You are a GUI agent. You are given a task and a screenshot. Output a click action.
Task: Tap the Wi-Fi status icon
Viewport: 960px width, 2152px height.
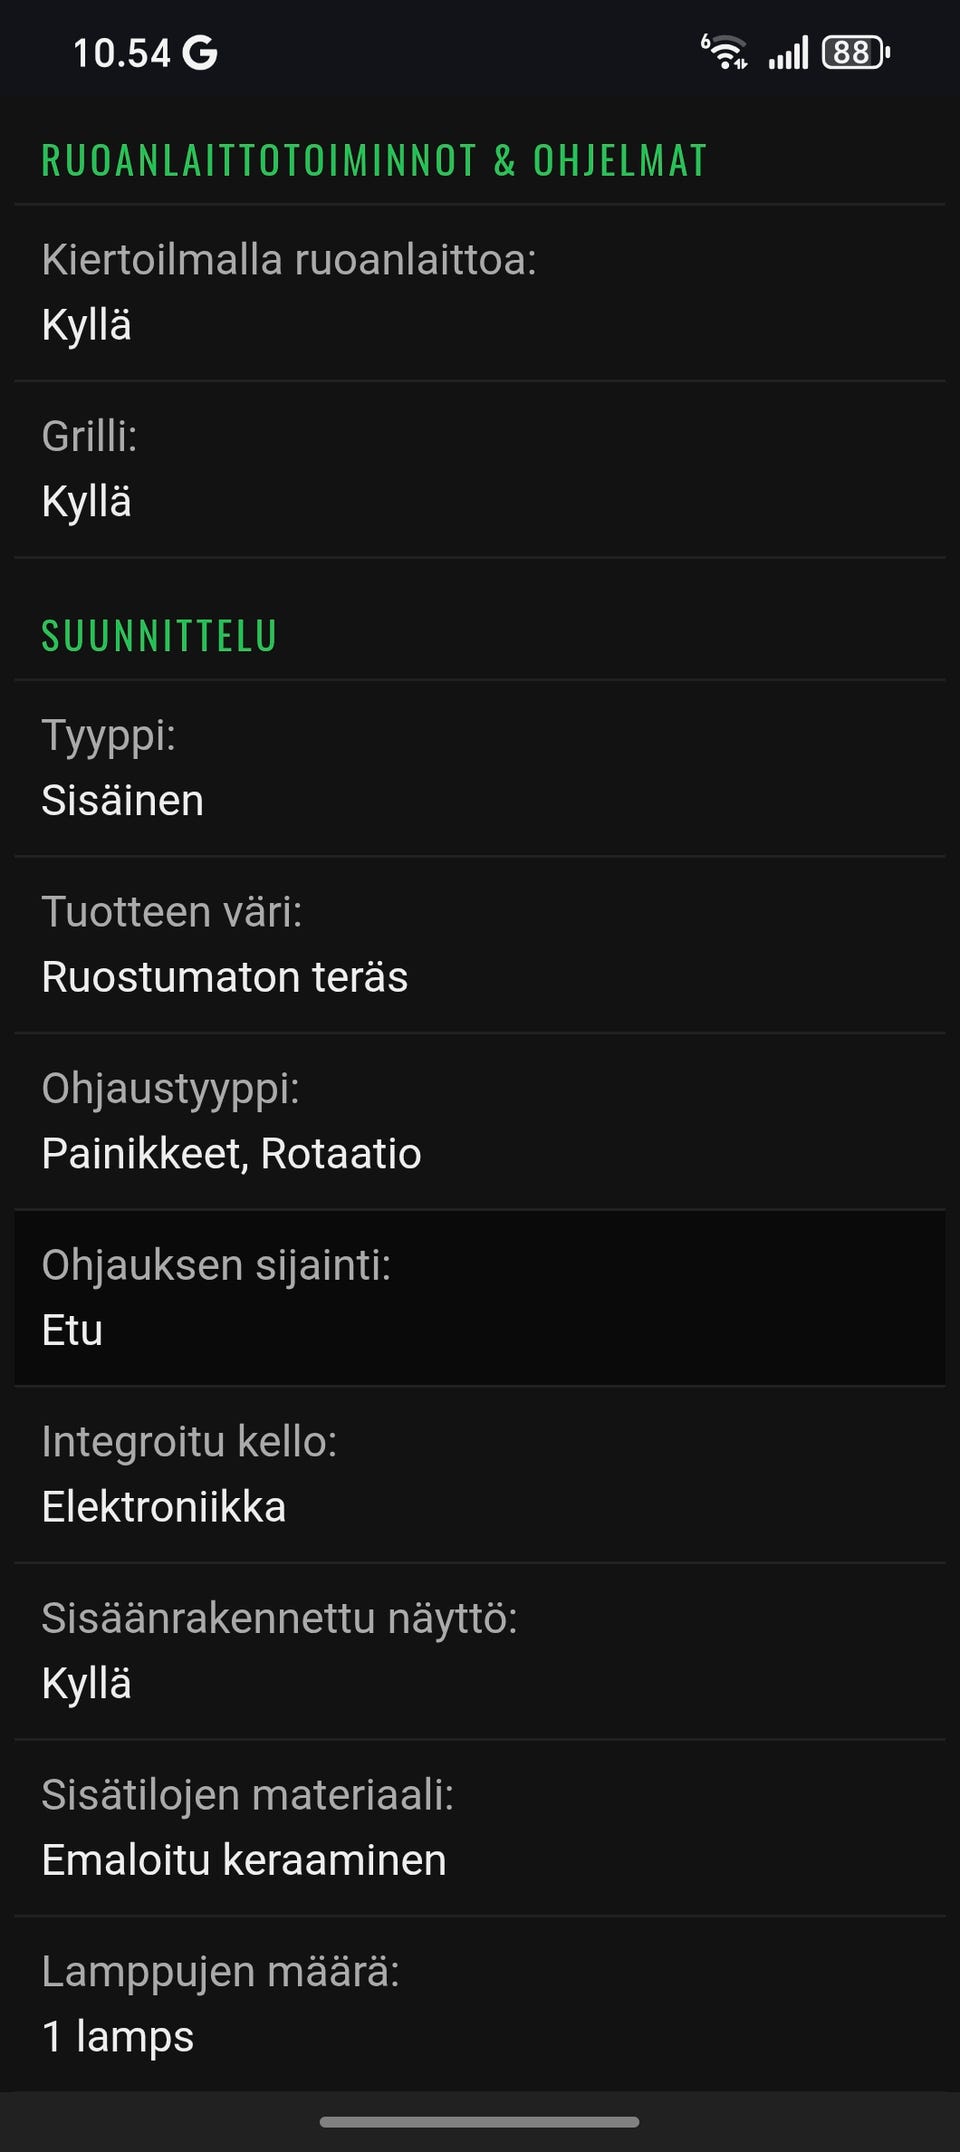tap(724, 52)
